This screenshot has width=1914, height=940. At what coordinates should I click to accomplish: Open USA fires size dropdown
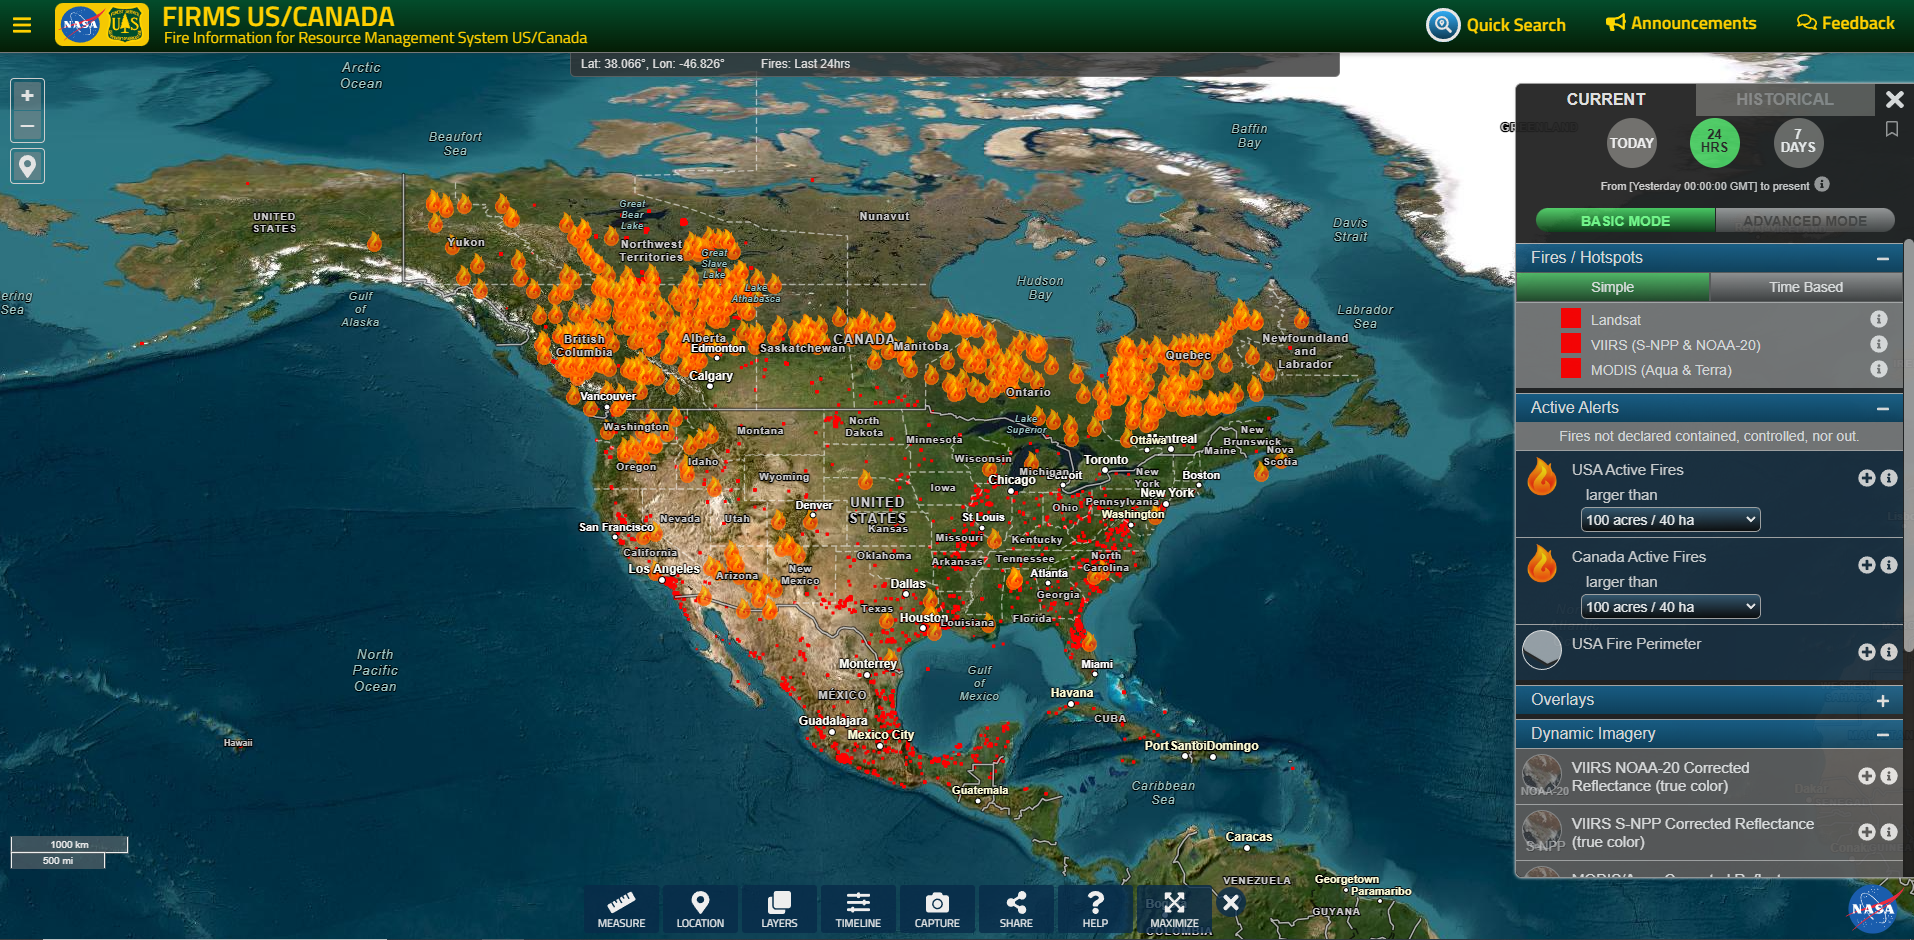pyautogui.click(x=1670, y=520)
